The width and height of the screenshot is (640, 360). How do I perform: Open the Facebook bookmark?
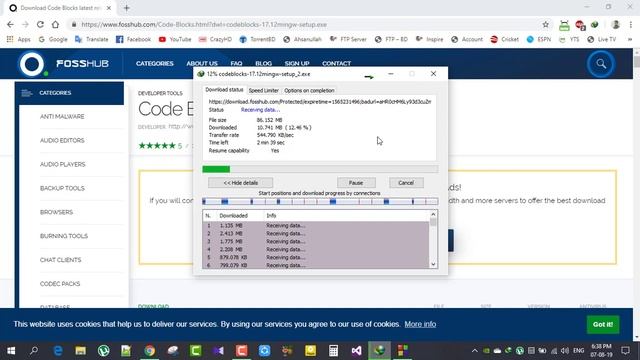click(133, 39)
